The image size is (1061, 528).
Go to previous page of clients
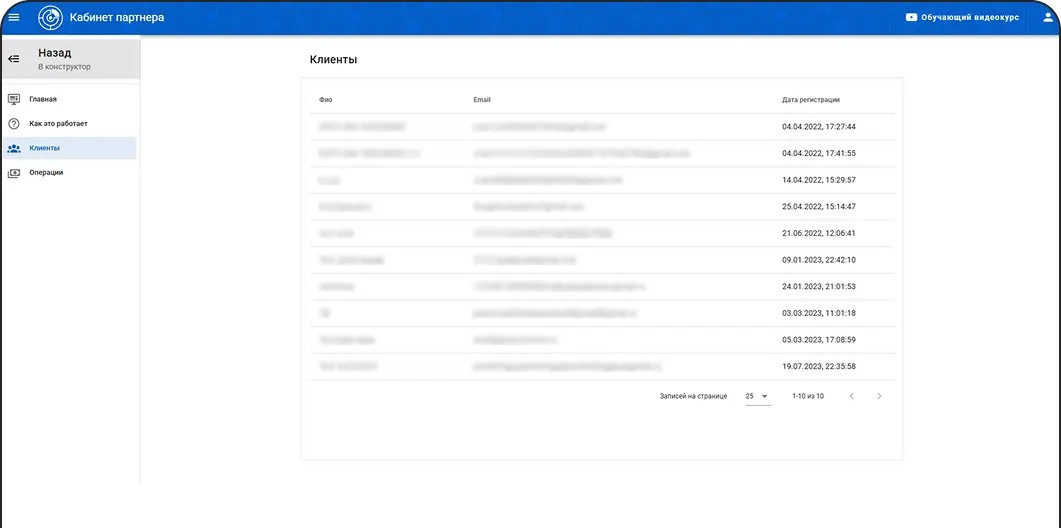point(851,397)
